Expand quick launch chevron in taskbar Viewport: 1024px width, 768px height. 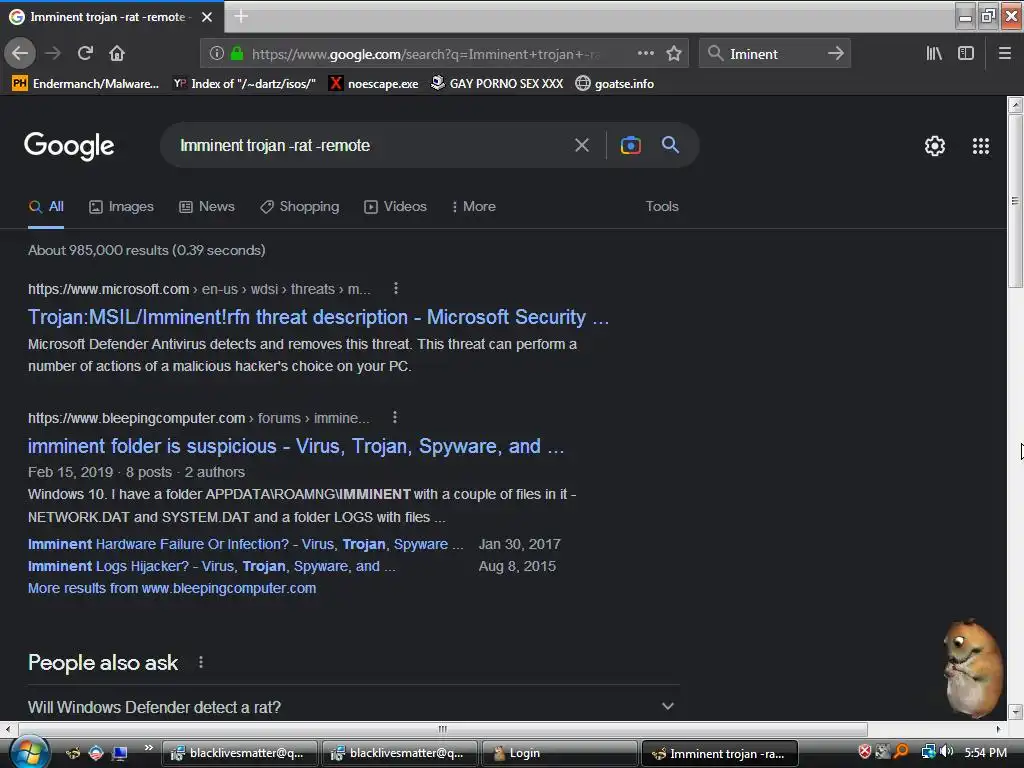[149, 748]
